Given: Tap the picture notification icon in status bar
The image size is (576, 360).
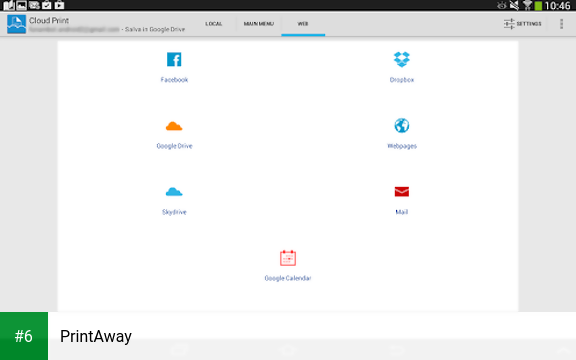Looking at the screenshot, I should [x=21, y=5].
